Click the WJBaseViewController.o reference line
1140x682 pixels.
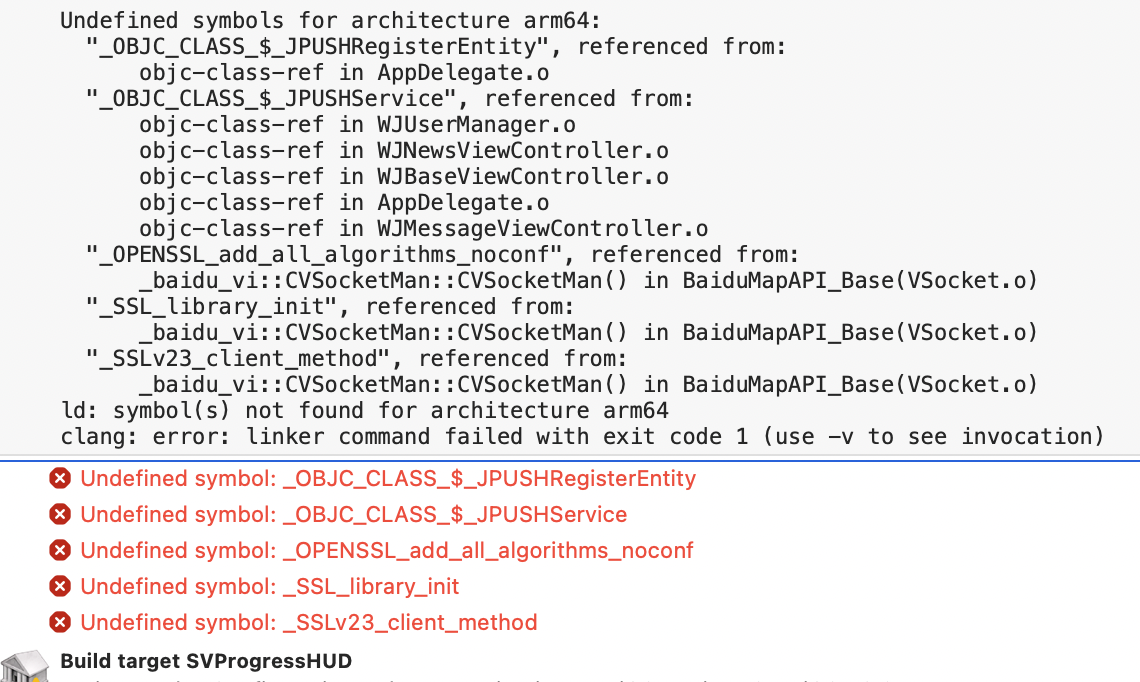(x=404, y=177)
